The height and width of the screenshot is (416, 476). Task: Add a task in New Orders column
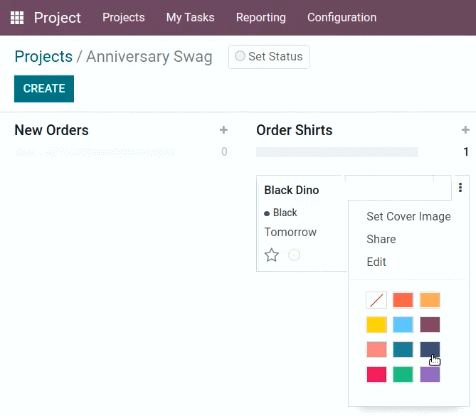224,130
